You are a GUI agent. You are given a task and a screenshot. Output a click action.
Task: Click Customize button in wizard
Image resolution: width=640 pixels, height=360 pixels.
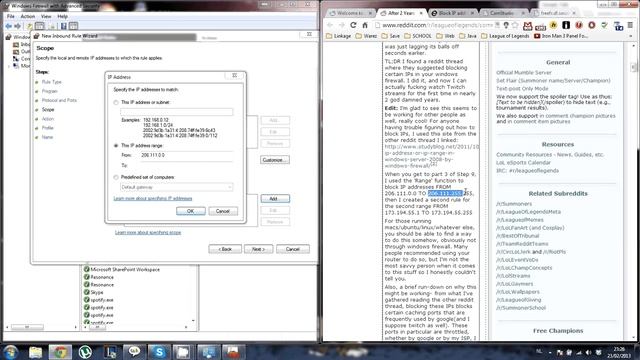tap(275, 160)
